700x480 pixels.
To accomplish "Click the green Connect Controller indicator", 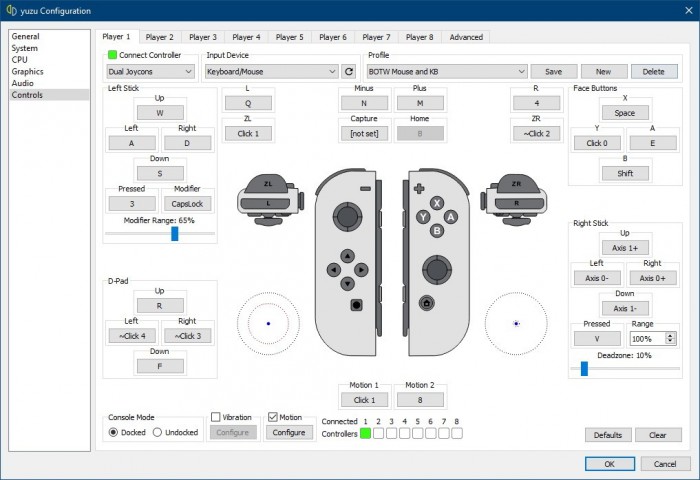I will pos(112,55).
